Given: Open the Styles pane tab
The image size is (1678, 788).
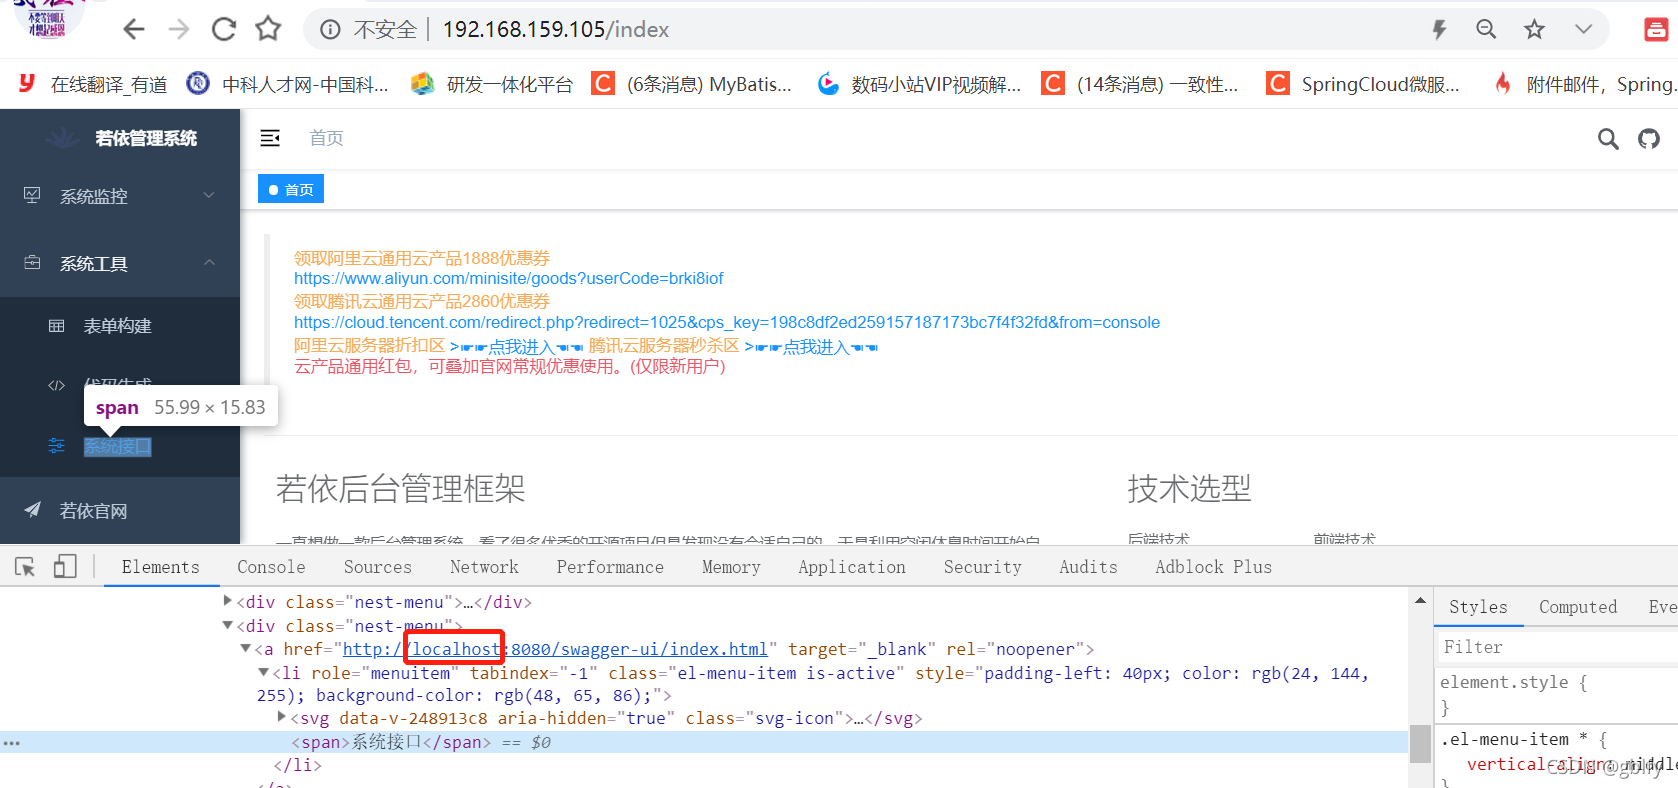Looking at the screenshot, I should (x=1478, y=607).
